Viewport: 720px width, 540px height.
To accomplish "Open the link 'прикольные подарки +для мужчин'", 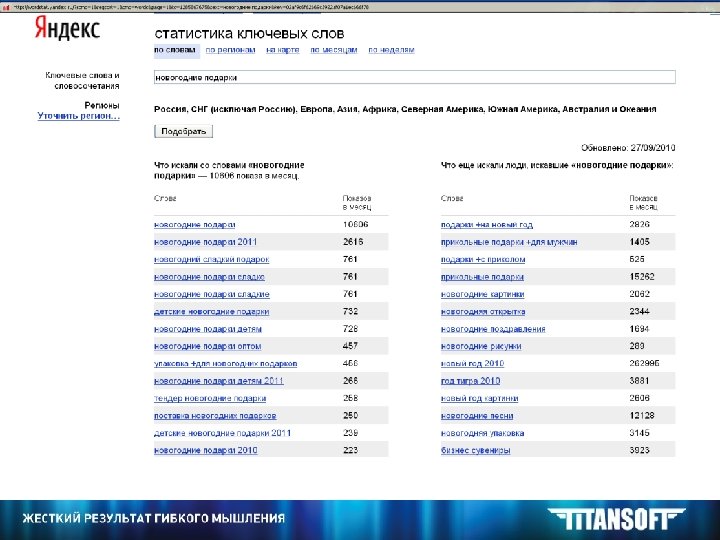I will 509,242.
